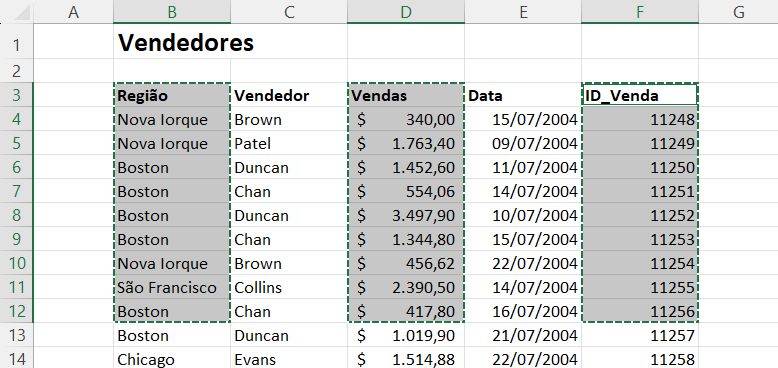Select column D header

tap(406, 12)
